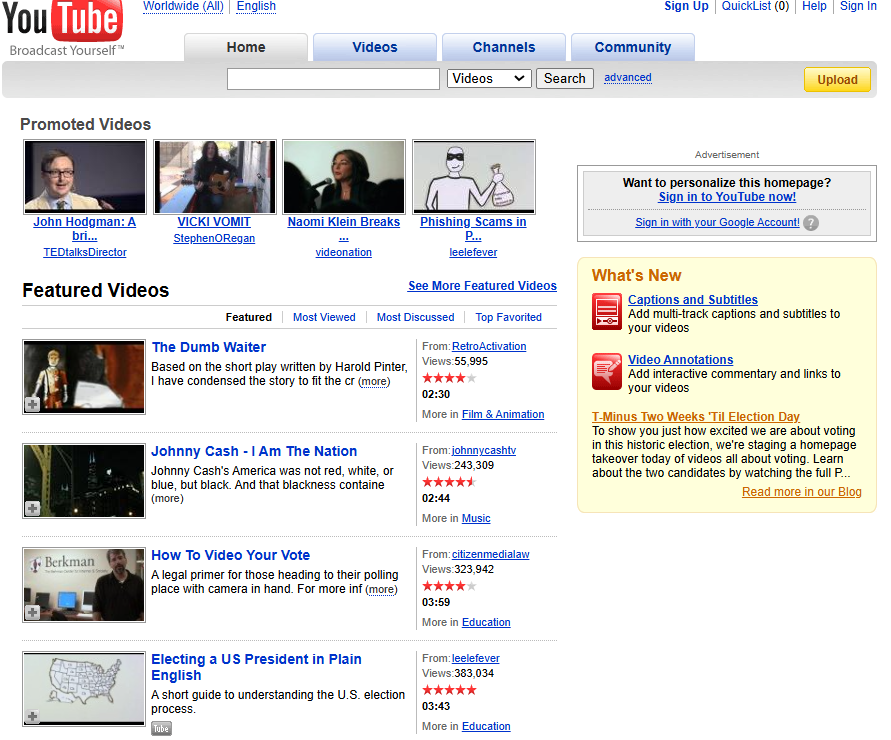The height and width of the screenshot is (740, 891).
Task: Open the Worldwide (All) region selector
Action: [183, 6]
